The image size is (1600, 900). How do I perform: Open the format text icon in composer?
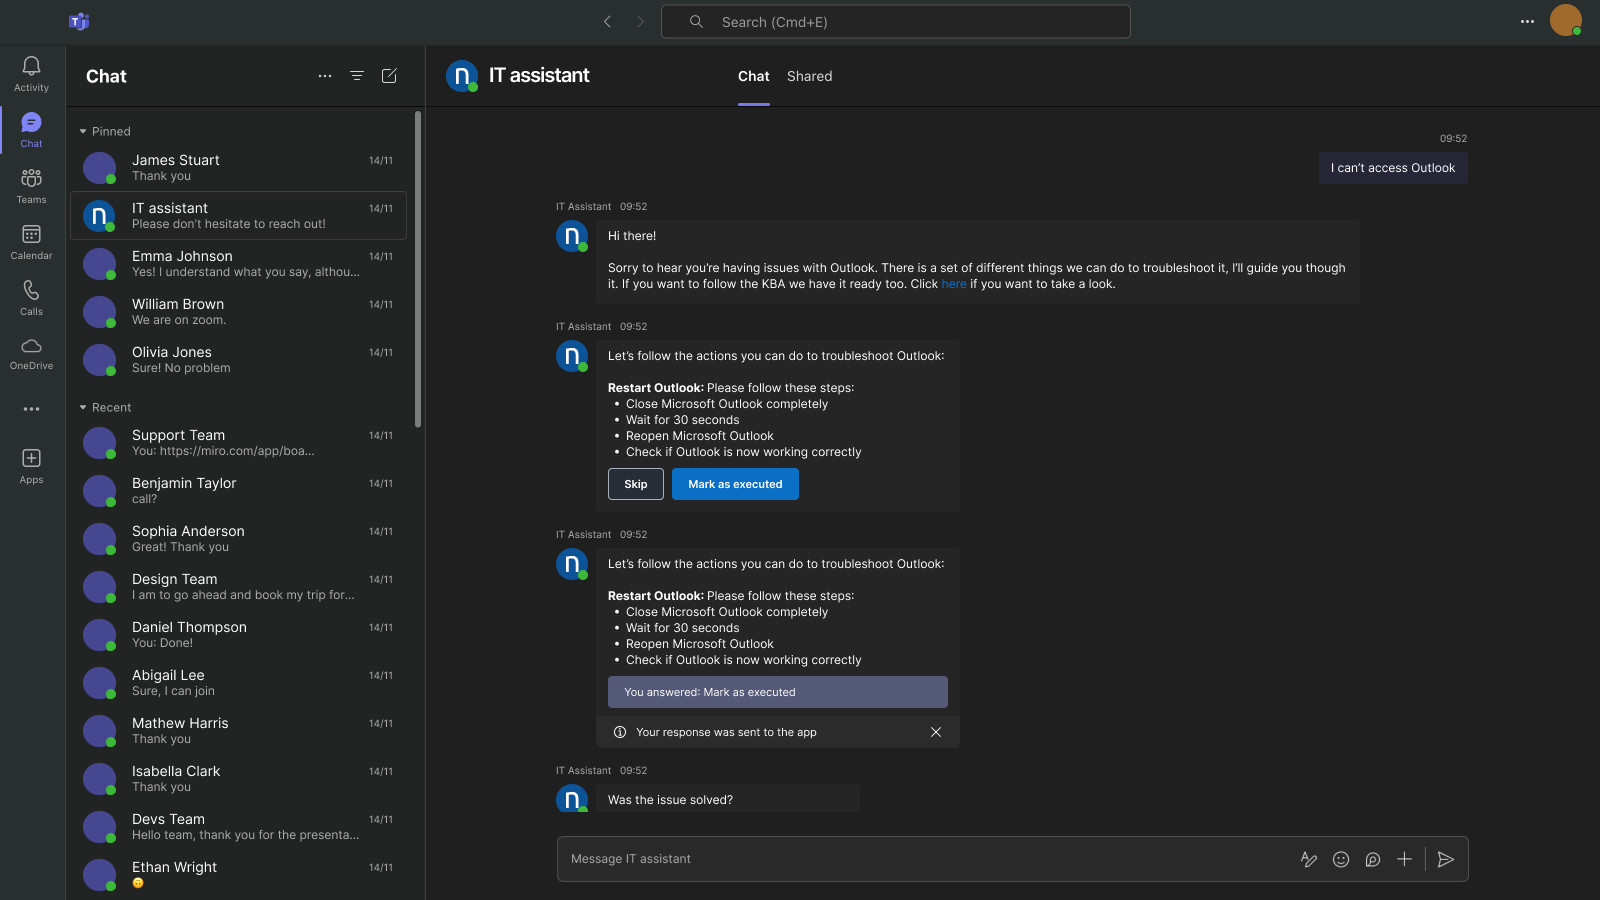coord(1308,859)
